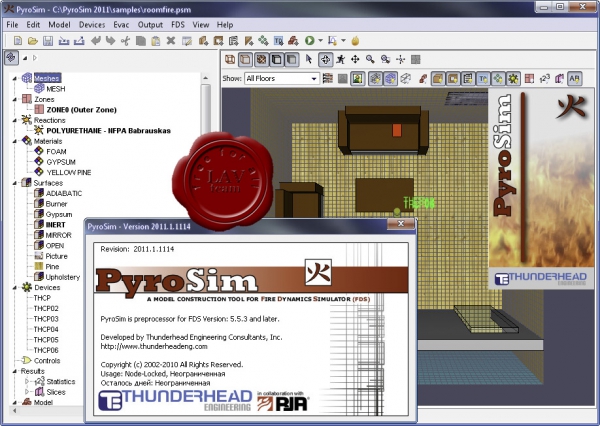The image size is (600, 426).
Task: Add a new hole
Action: 218,41
